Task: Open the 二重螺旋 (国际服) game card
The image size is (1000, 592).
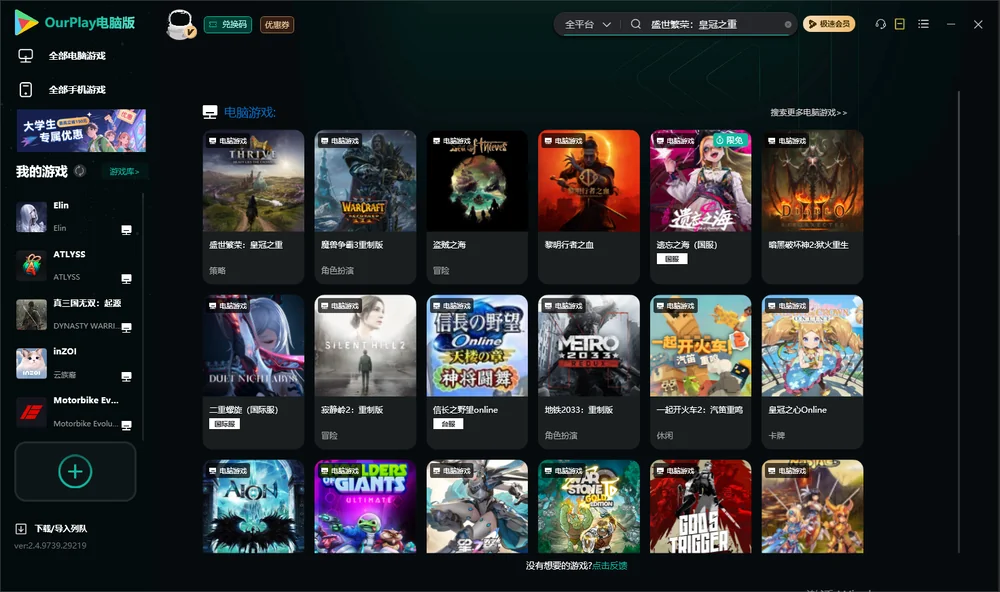Action: [253, 372]
